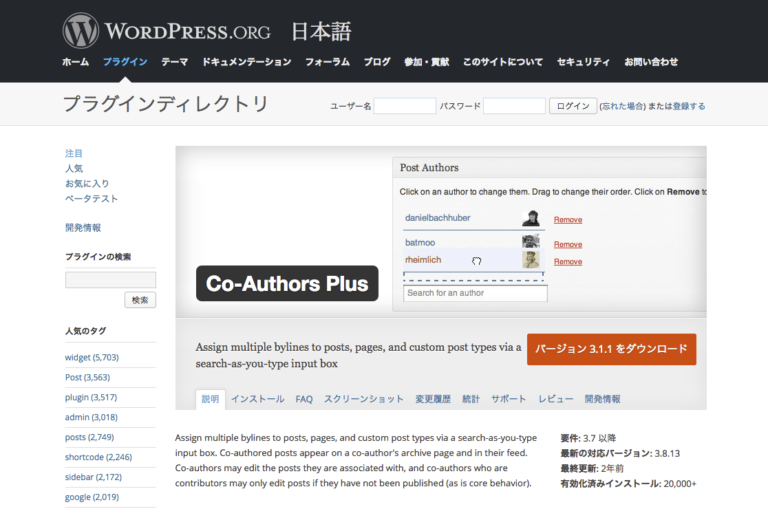Open お問い合わせ in the top navigation
768x509 pixels.
[651, 62]
